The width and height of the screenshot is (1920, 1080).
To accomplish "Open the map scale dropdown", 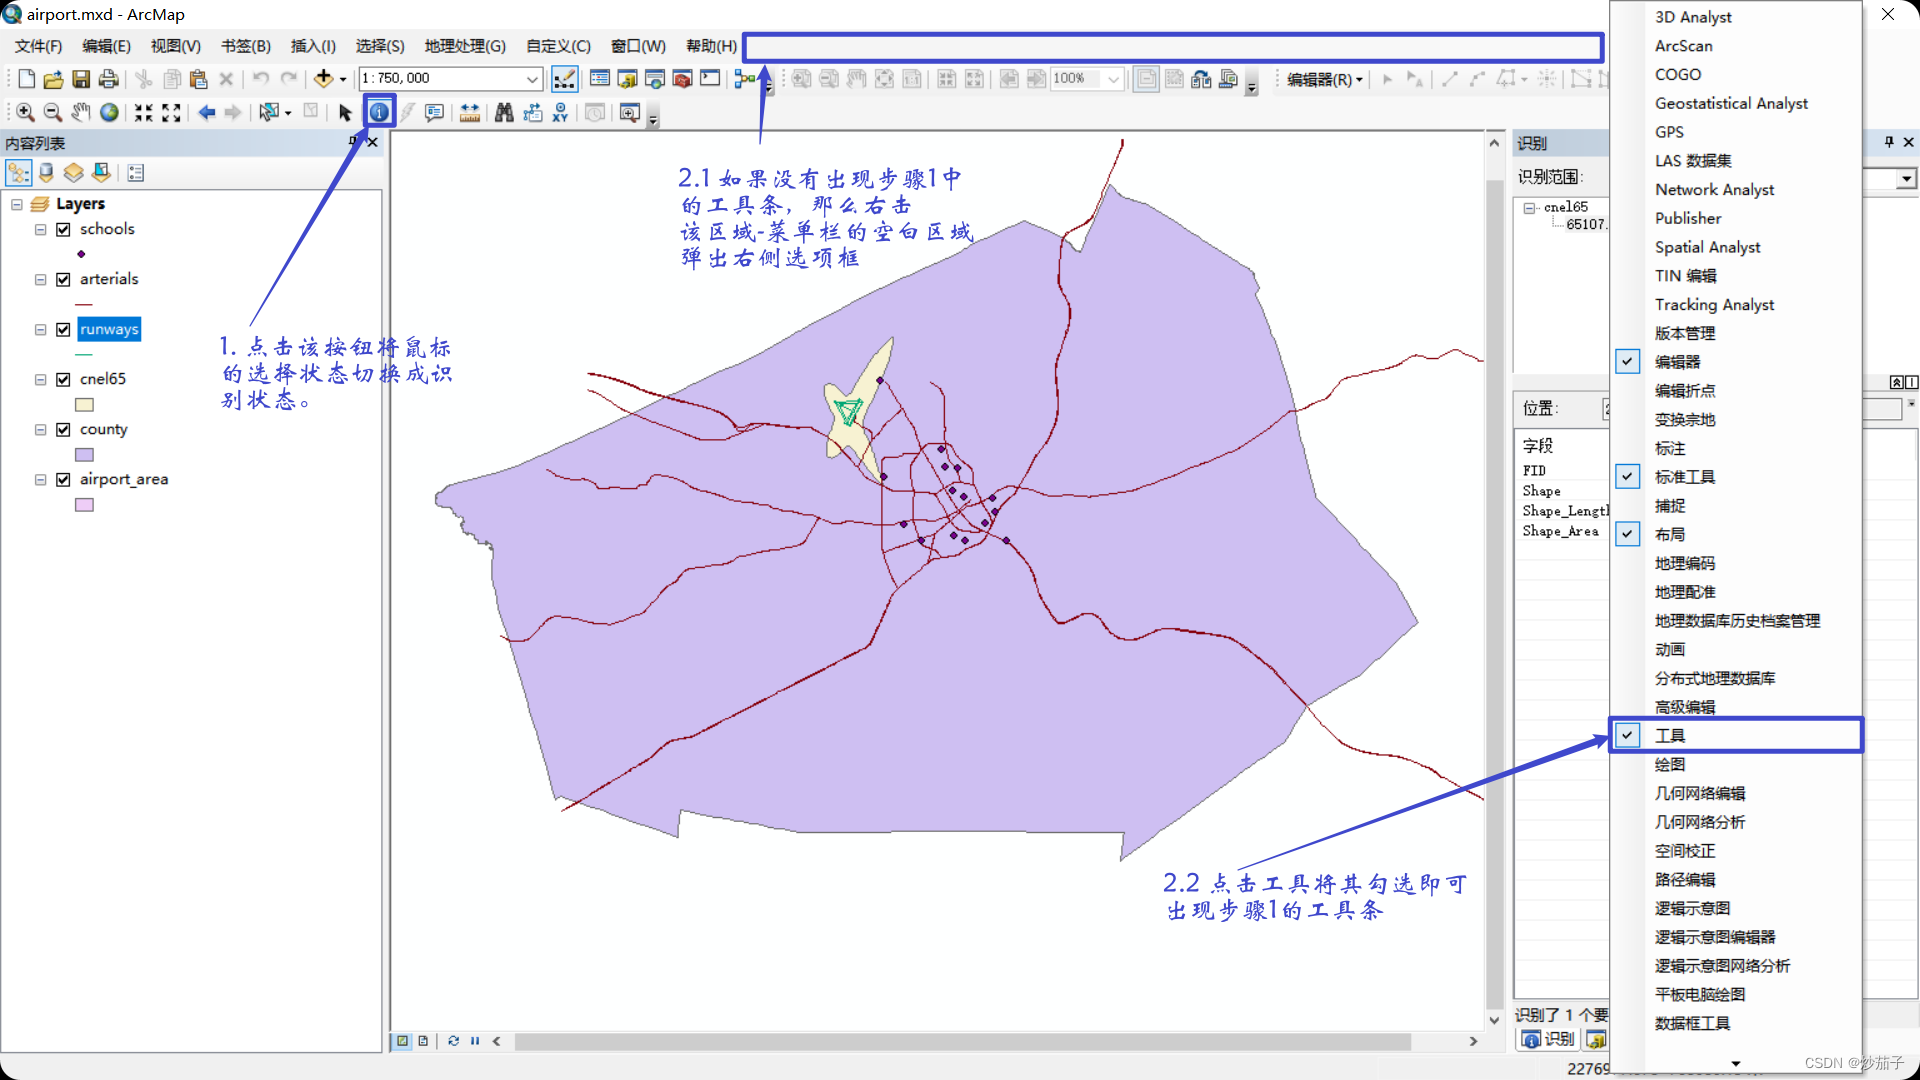I will coord(532,79).
